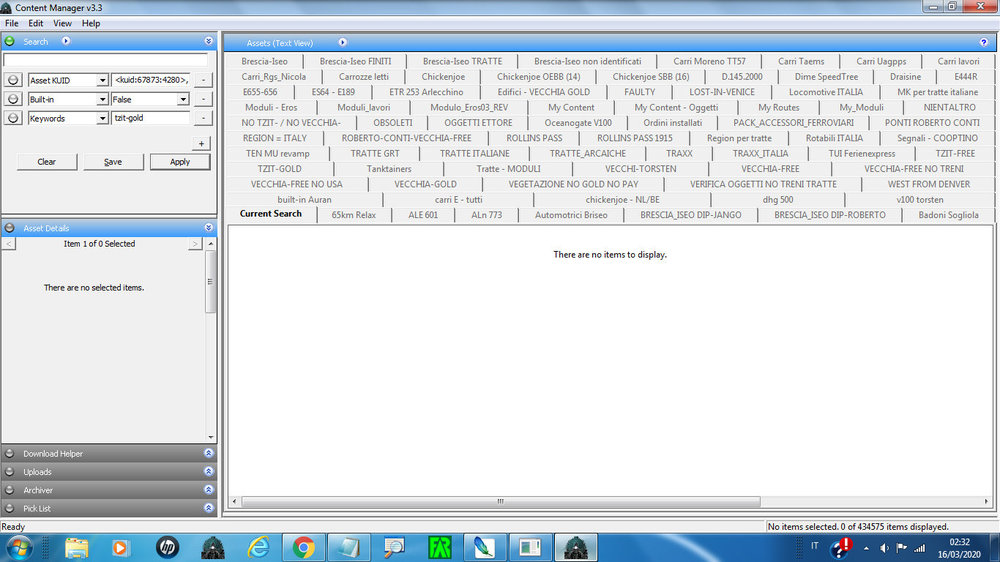
Task: Apply the search filters
Action: [x=180, y=162]
